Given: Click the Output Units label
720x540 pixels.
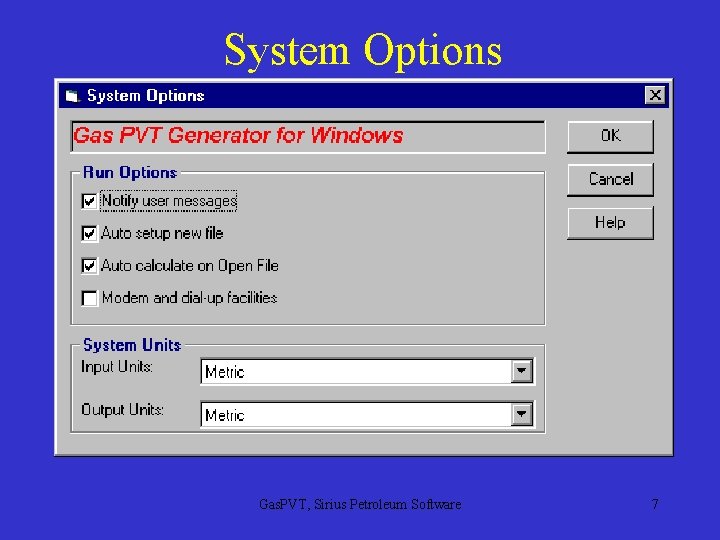Looking at the screenshot, I should point(122,410).
